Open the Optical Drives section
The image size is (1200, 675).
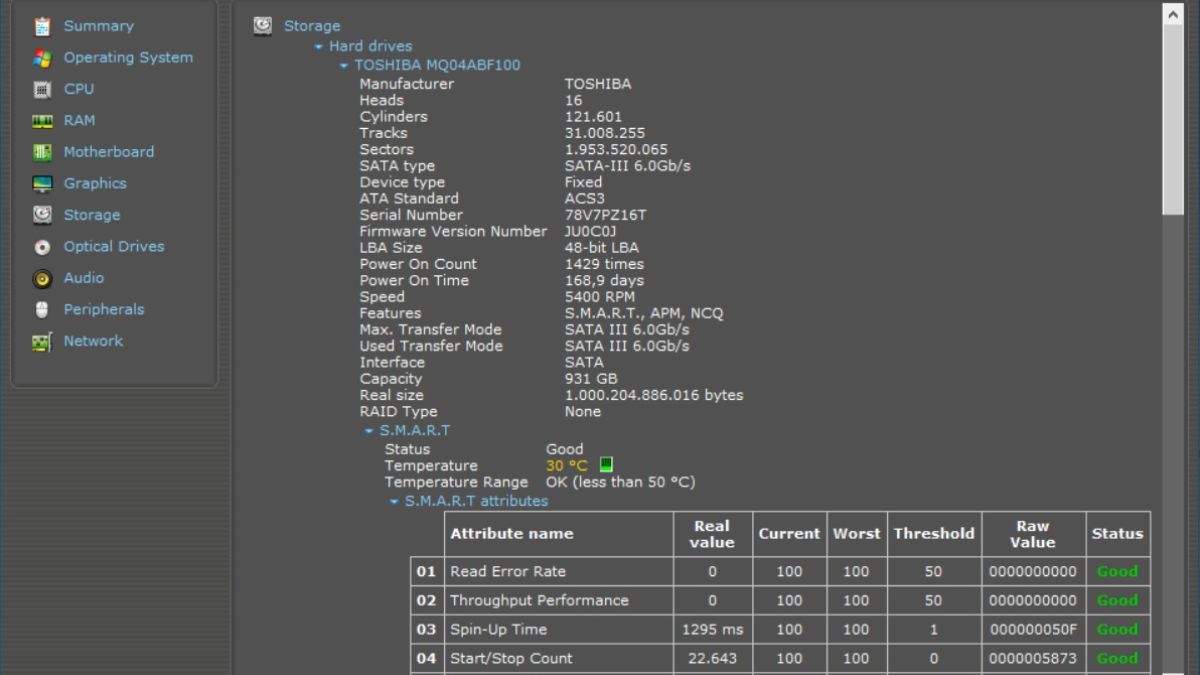coord(114,247)
